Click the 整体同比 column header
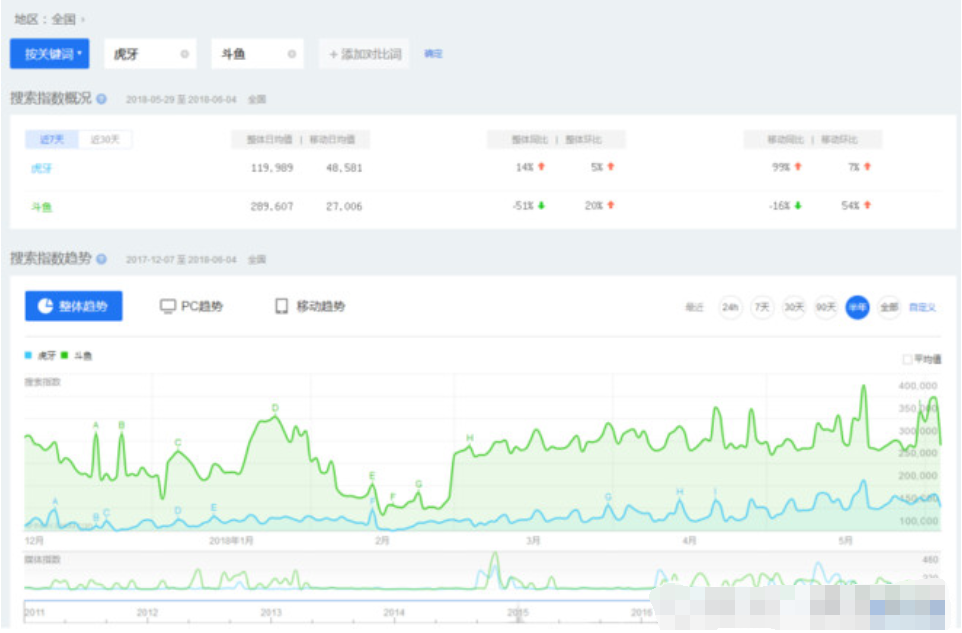 point(530,140)
